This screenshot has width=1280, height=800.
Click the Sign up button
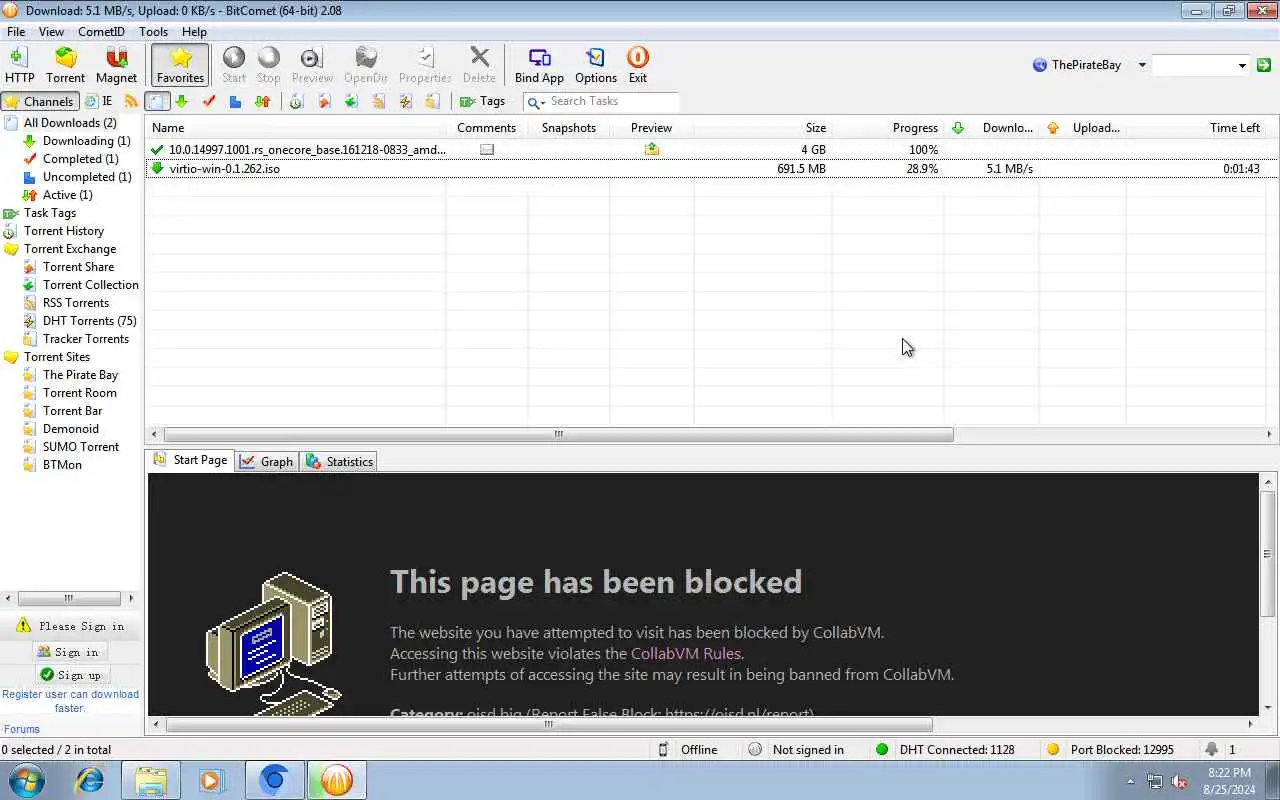[70, 675]
